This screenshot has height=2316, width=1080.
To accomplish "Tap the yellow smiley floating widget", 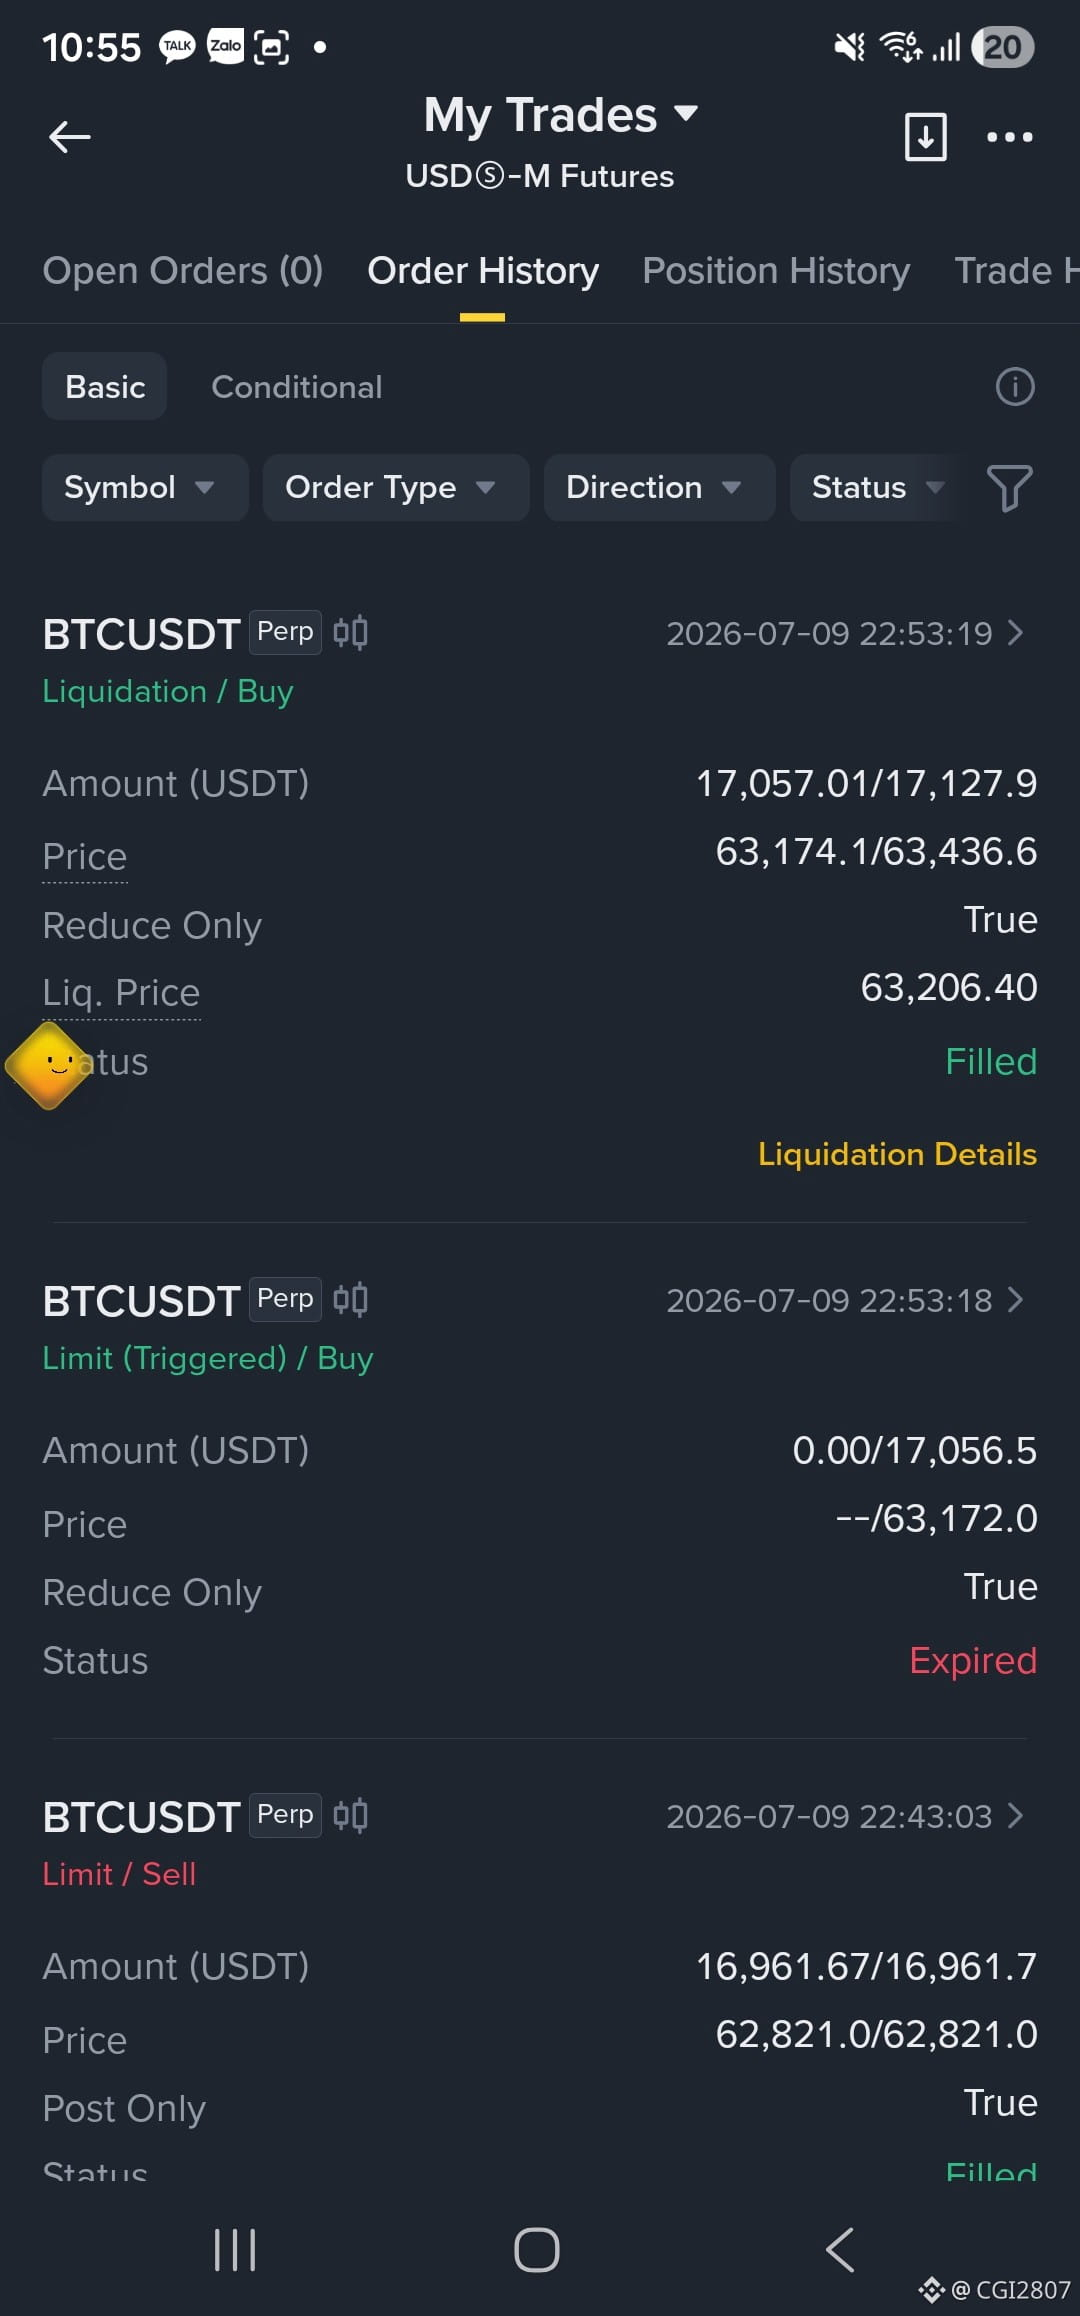I will pyautogui.click(x=48, y=1065).
